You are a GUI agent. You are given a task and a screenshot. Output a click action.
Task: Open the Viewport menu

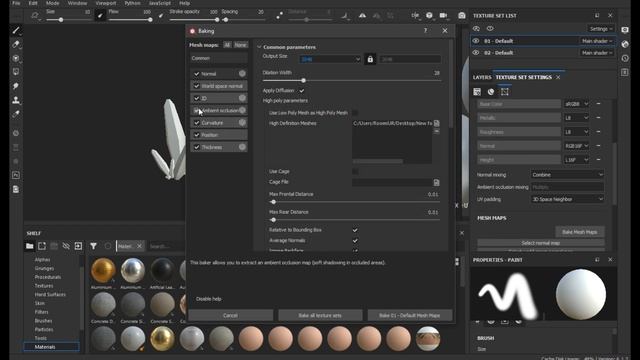pyautogui.click(x=106, y=3)
